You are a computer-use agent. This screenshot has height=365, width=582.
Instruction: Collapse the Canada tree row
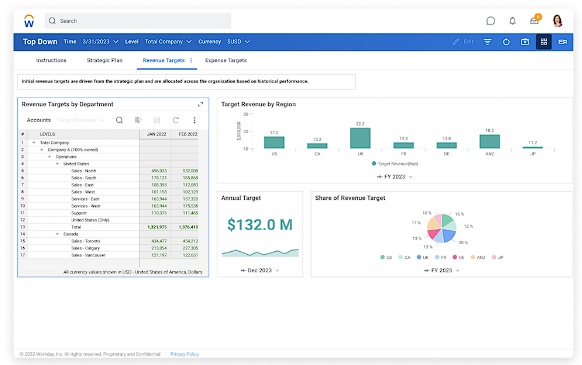(57, 234)
